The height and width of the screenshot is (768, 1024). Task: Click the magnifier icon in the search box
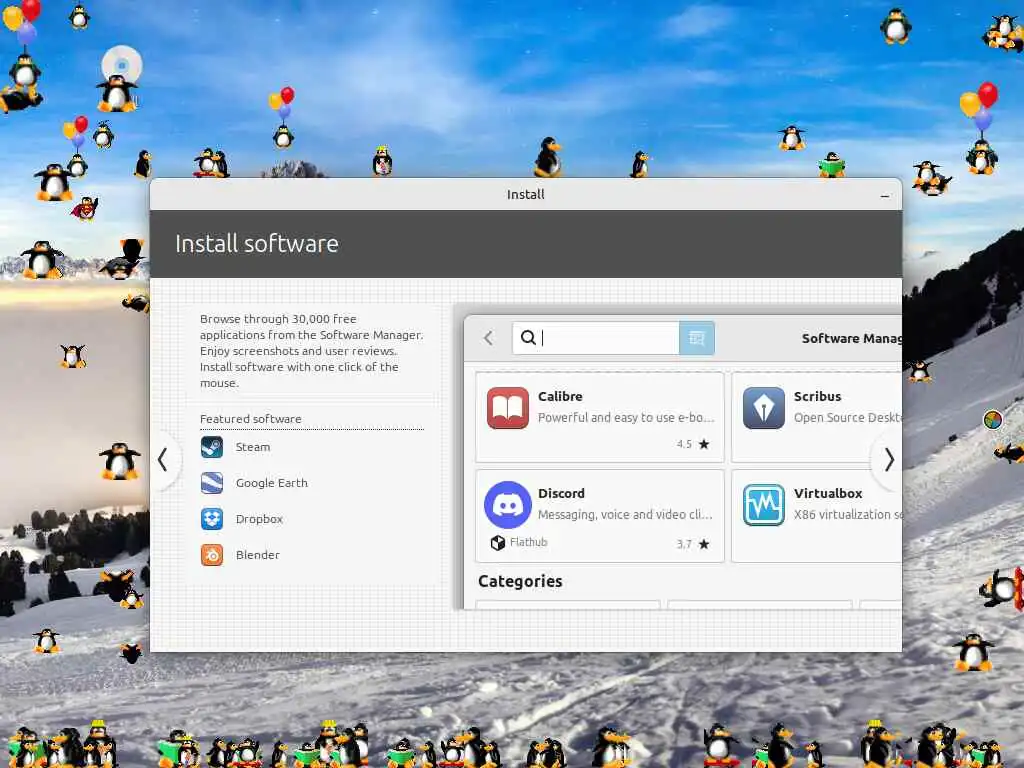click(528, 338)
